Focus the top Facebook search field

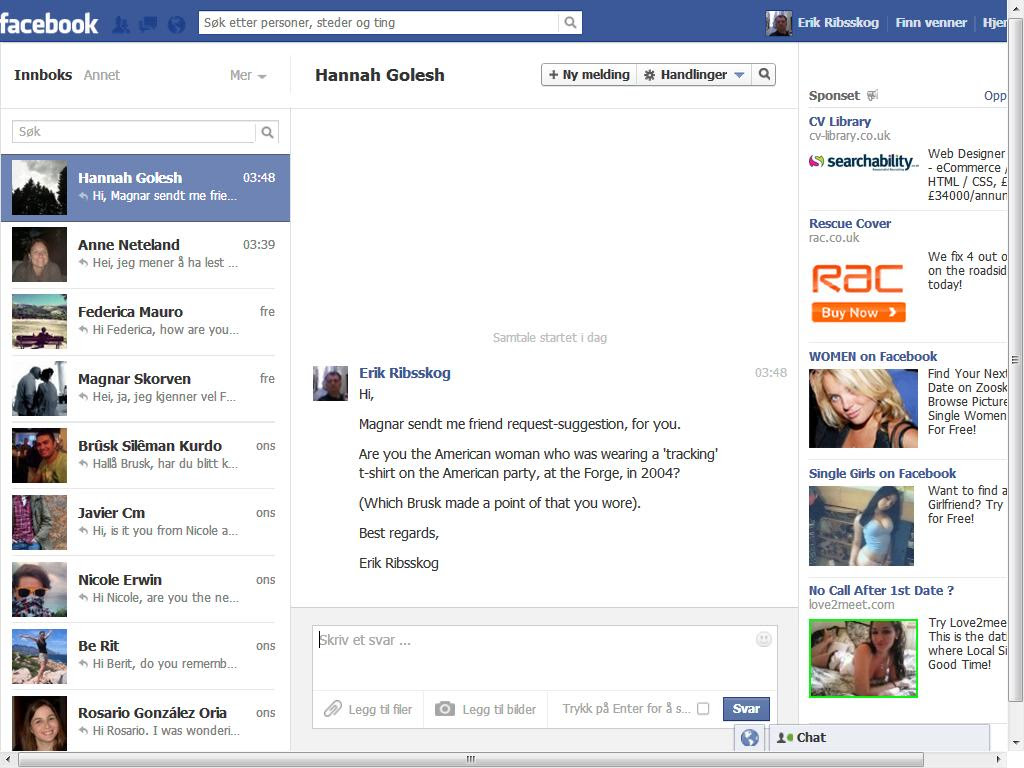tap(379, 22)
